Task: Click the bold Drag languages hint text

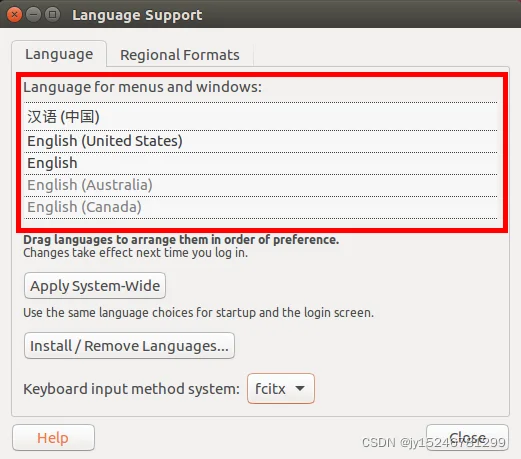Action: pyautogui.click(x=181, y=240)
